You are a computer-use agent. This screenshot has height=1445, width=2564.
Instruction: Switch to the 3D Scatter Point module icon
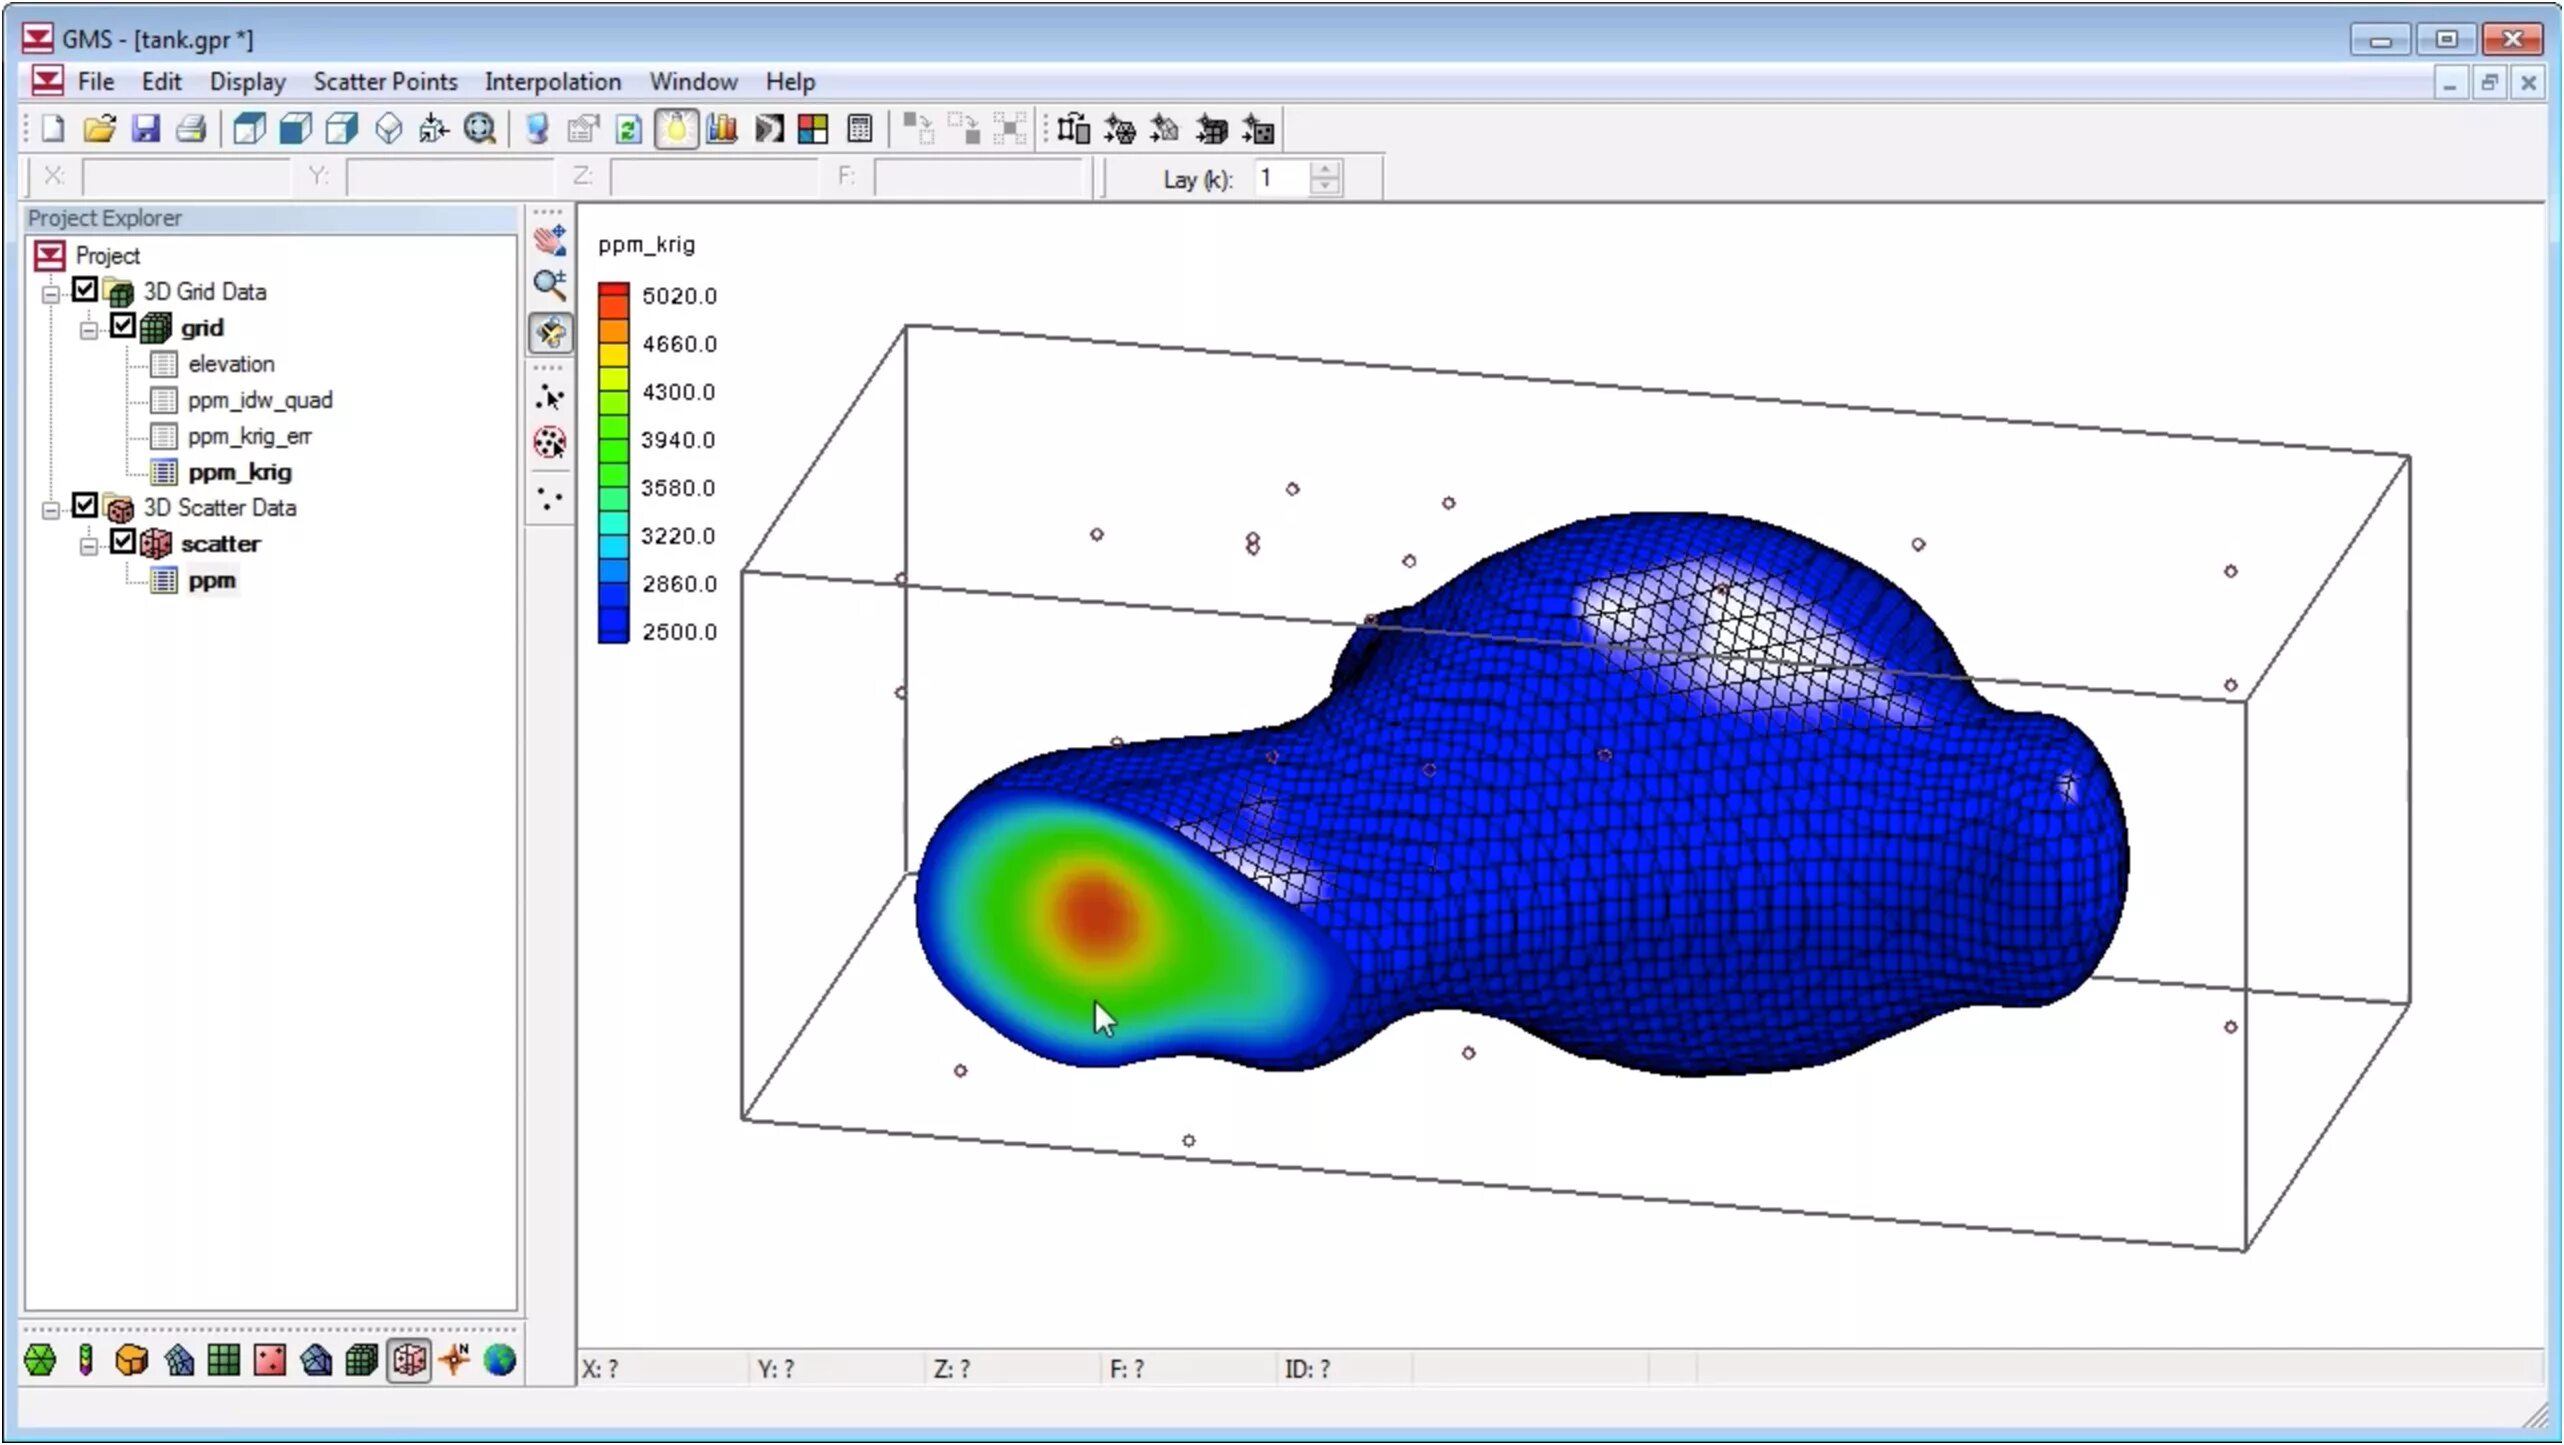(x=409, y=1361)
